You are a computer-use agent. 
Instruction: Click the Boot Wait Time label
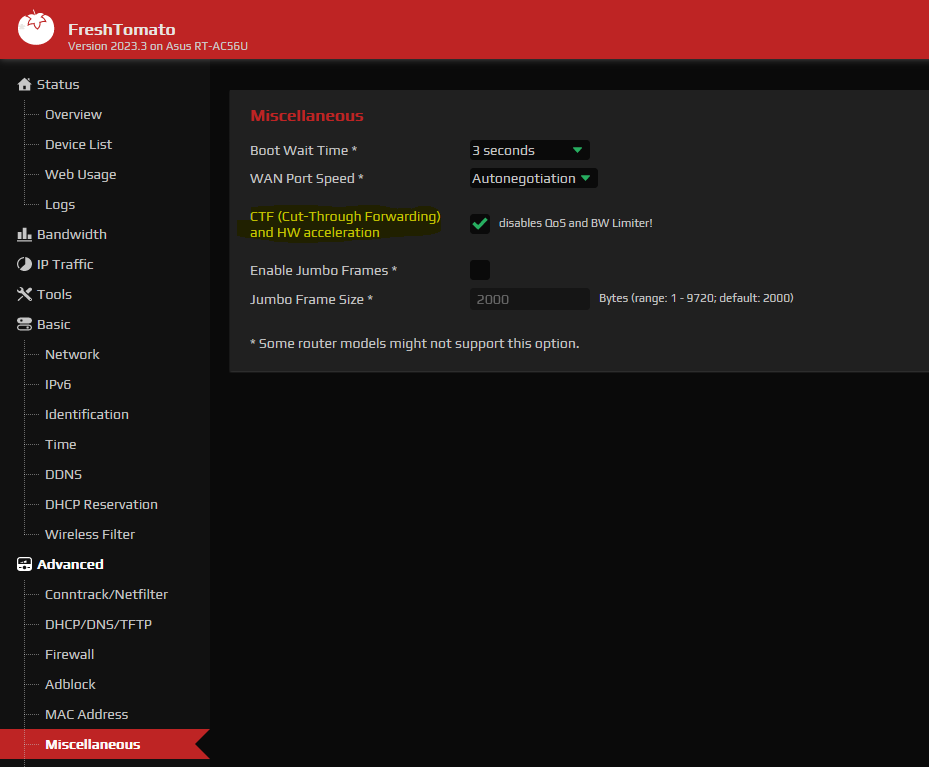click(303, 150)
